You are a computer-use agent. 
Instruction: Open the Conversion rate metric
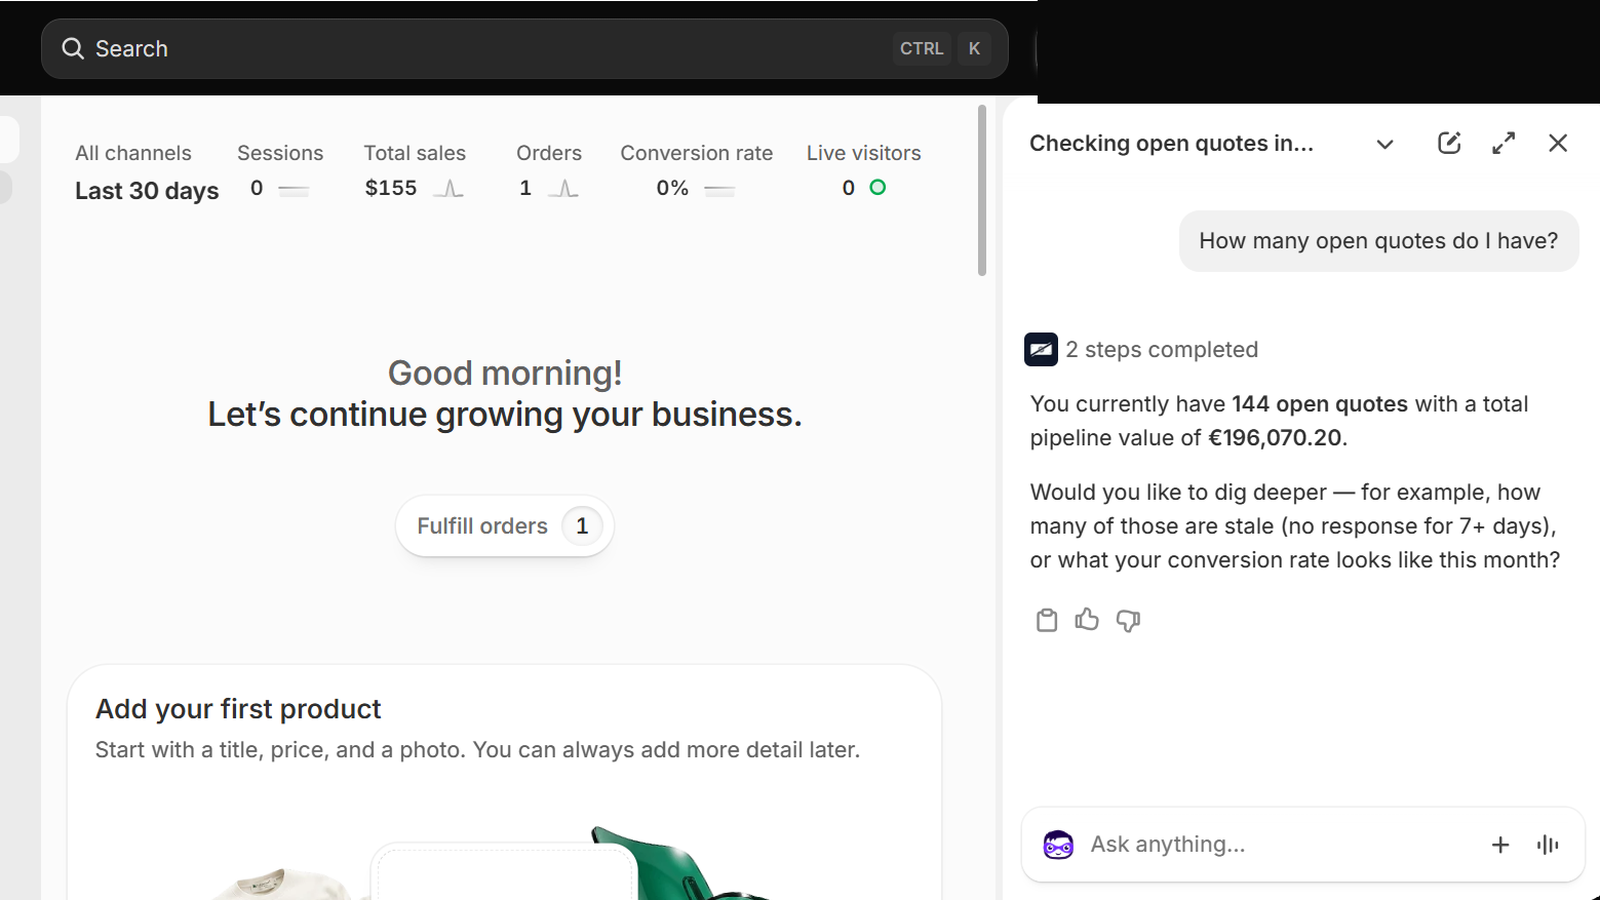[x=696, y=171]
